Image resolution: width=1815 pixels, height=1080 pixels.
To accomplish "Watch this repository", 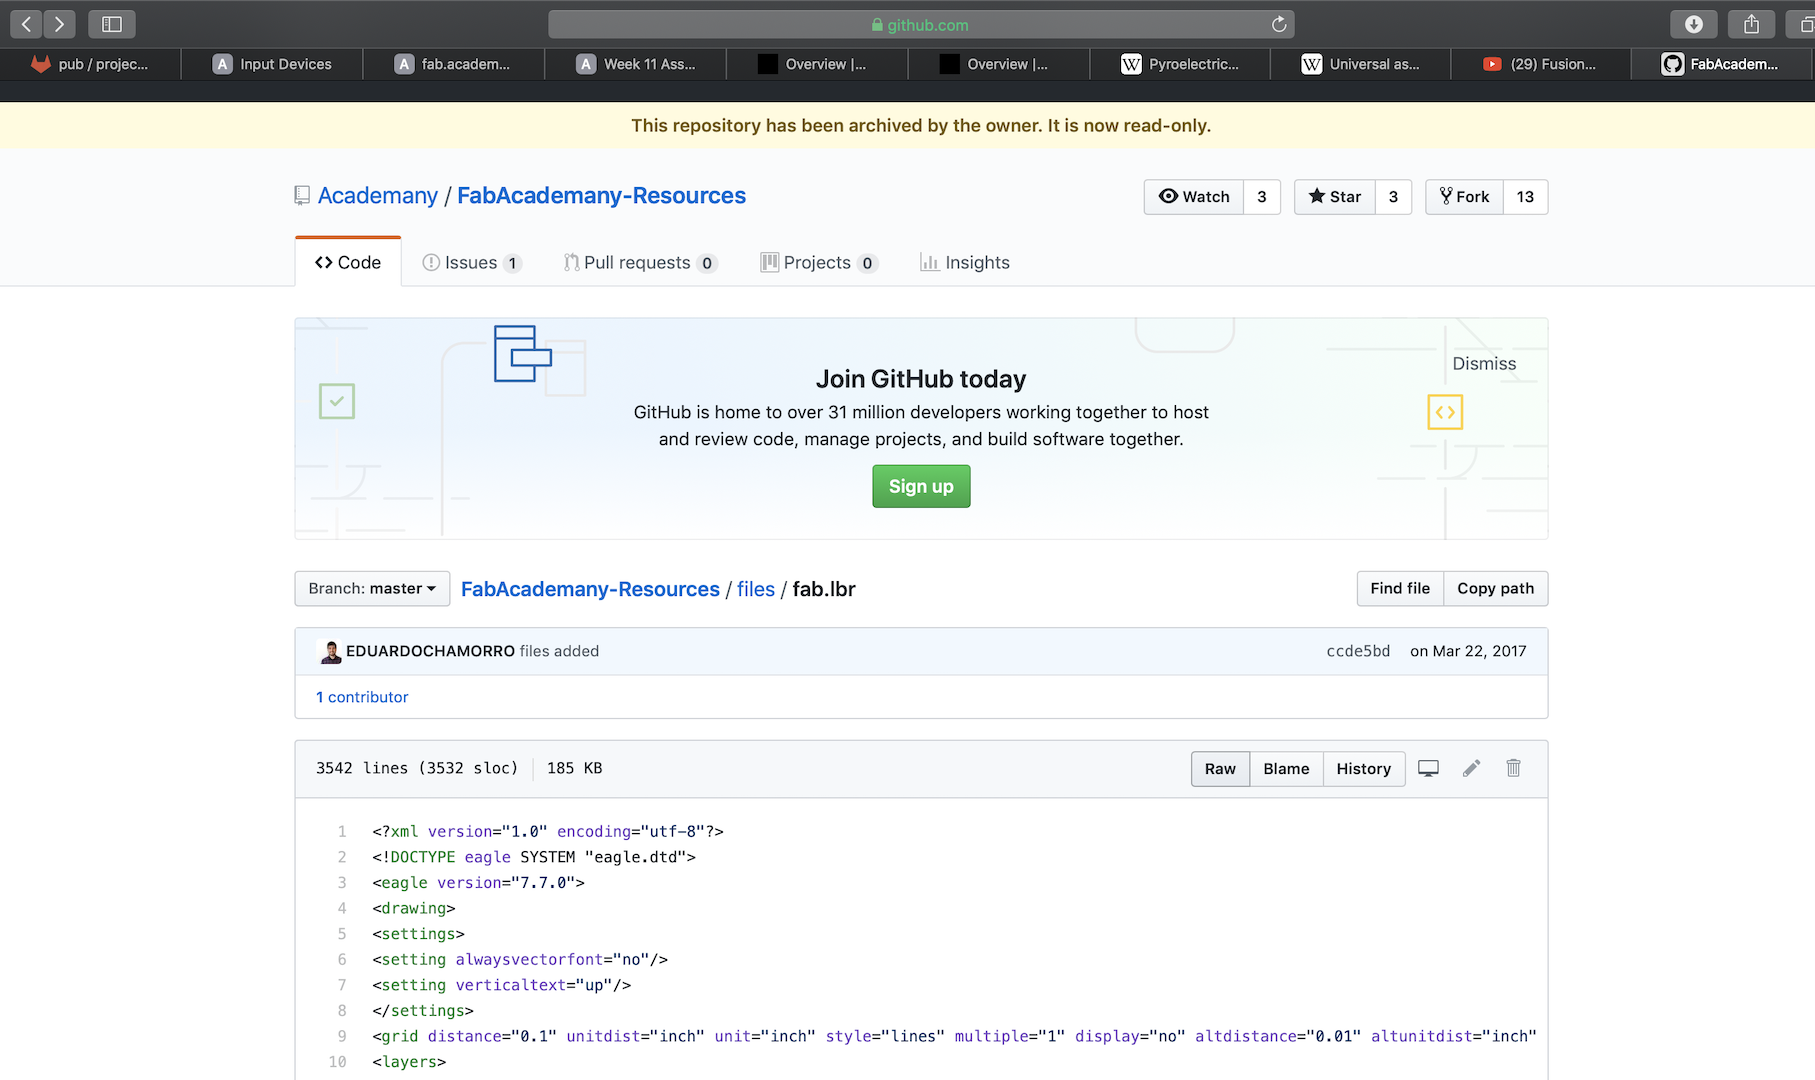I will pyautogui.click(x=1194, y=197).
